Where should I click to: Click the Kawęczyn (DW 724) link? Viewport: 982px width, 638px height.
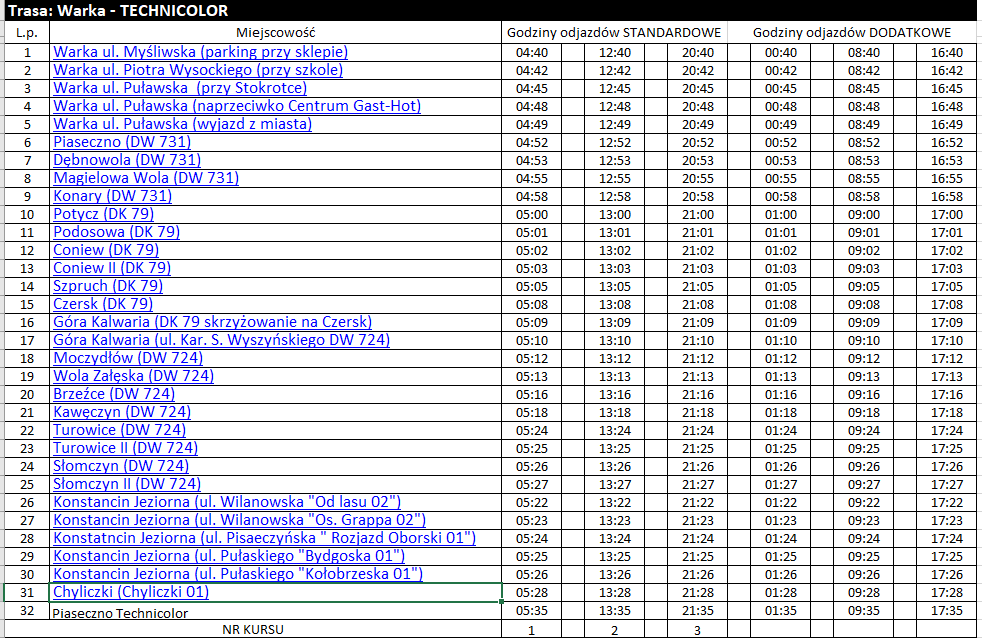(x=122, y=412)
